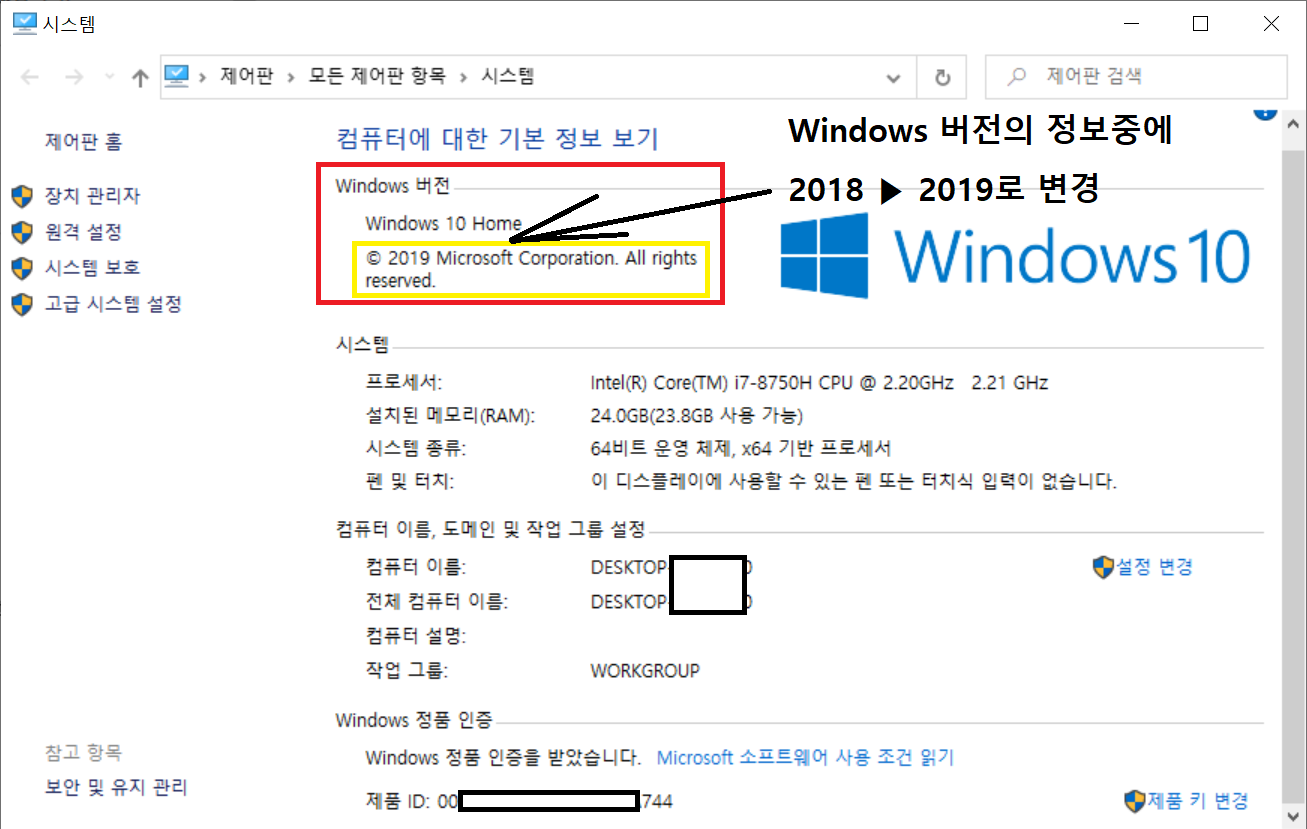Viewport: 1307px width, 829px height.
Task: Click shield icon beside 원격 설정
Action: 22,232
